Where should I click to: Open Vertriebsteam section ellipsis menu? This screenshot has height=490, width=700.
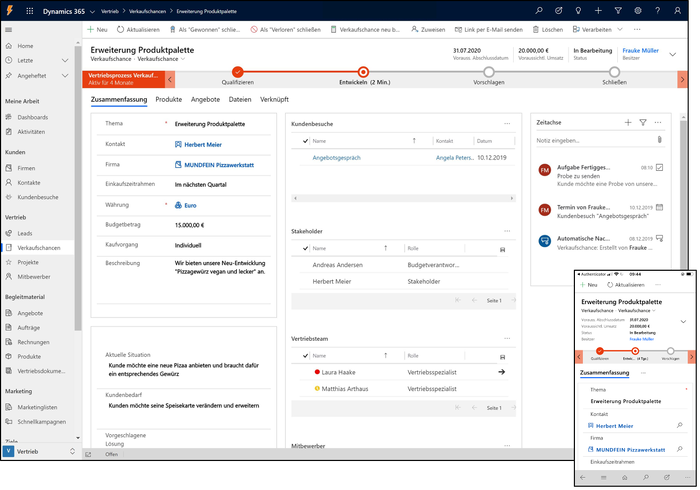coord(507,338)
